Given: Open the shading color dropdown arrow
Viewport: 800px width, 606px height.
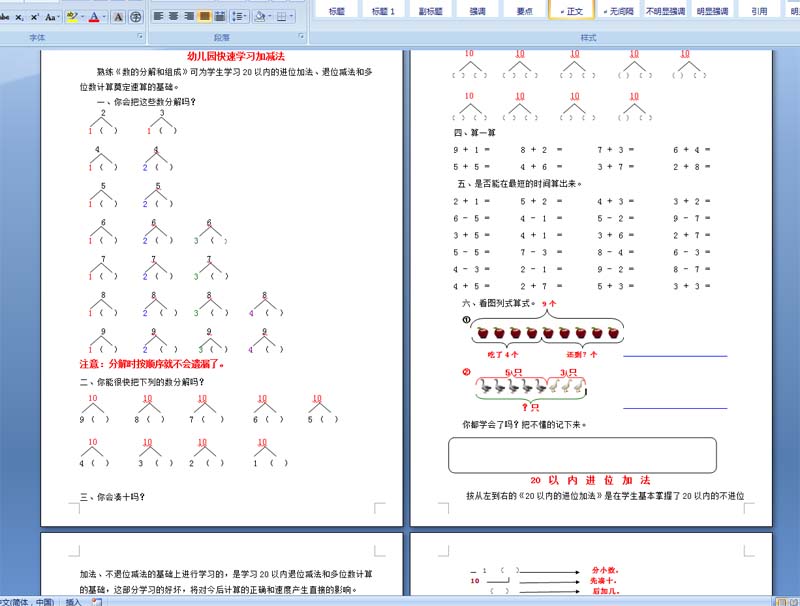Looking at the screenshot, I should pyautogui.click(x=269, y=16).
